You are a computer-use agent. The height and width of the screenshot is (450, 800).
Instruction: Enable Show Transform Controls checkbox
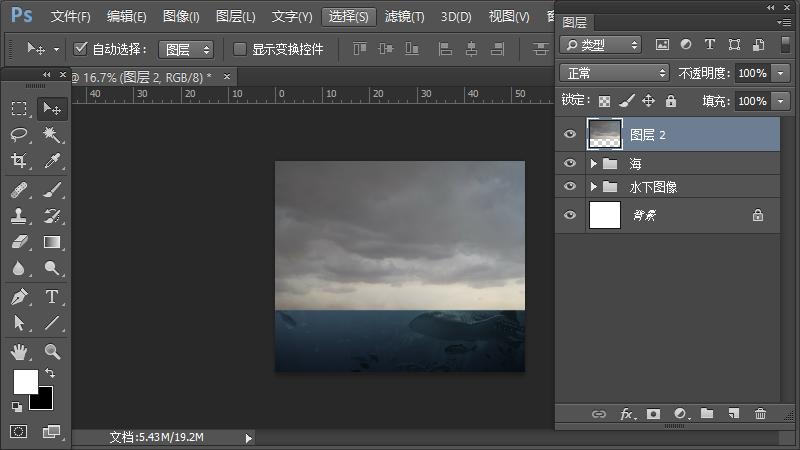coord(239,49)
